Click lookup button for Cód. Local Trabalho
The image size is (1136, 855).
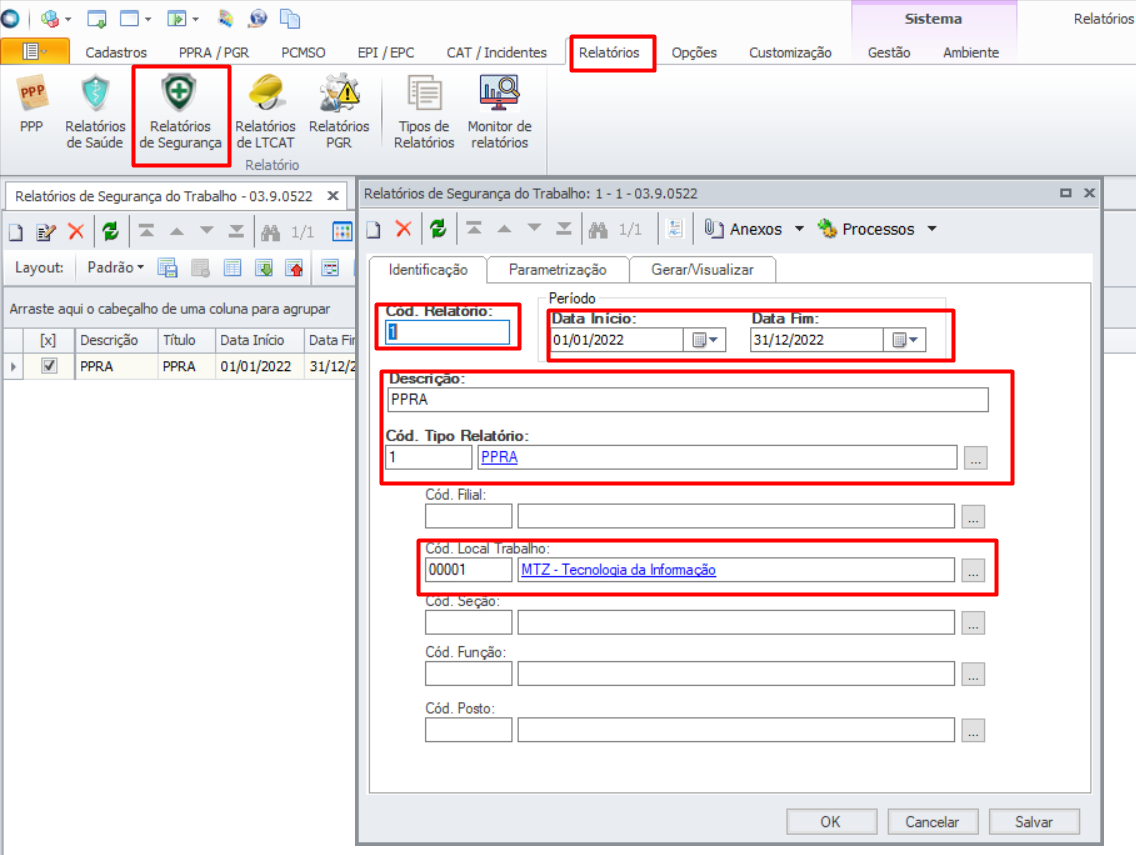pos(973,570)
